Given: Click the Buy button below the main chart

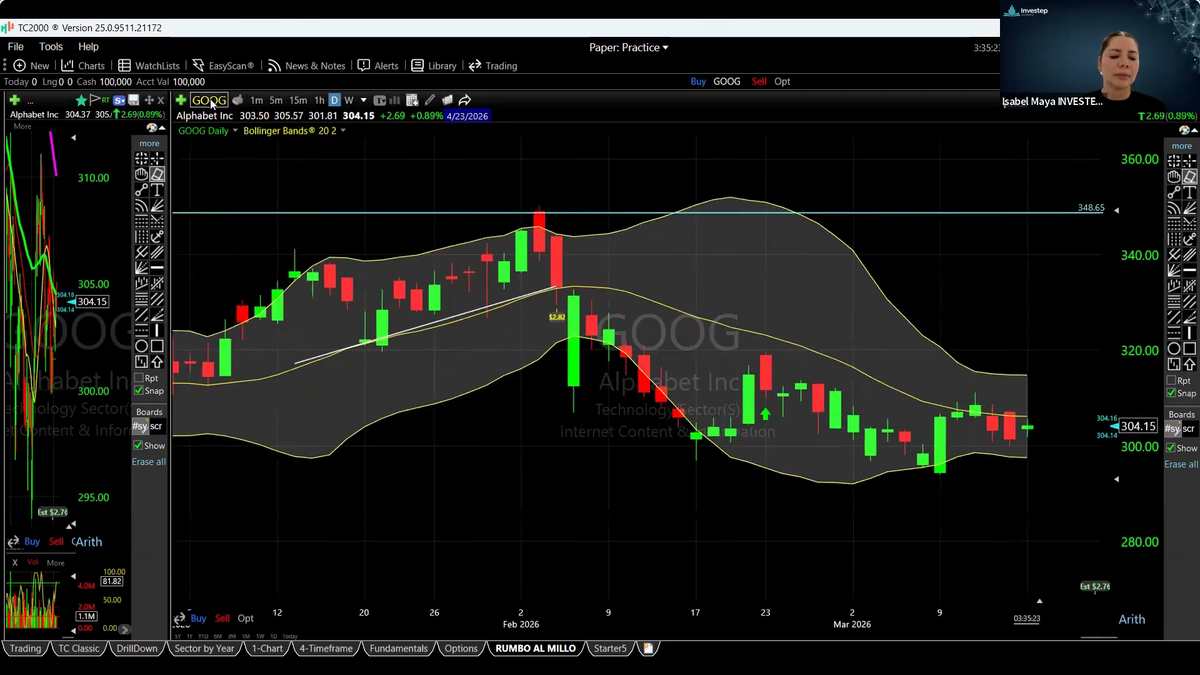Looking at the screenshot, I should (198, 618).
